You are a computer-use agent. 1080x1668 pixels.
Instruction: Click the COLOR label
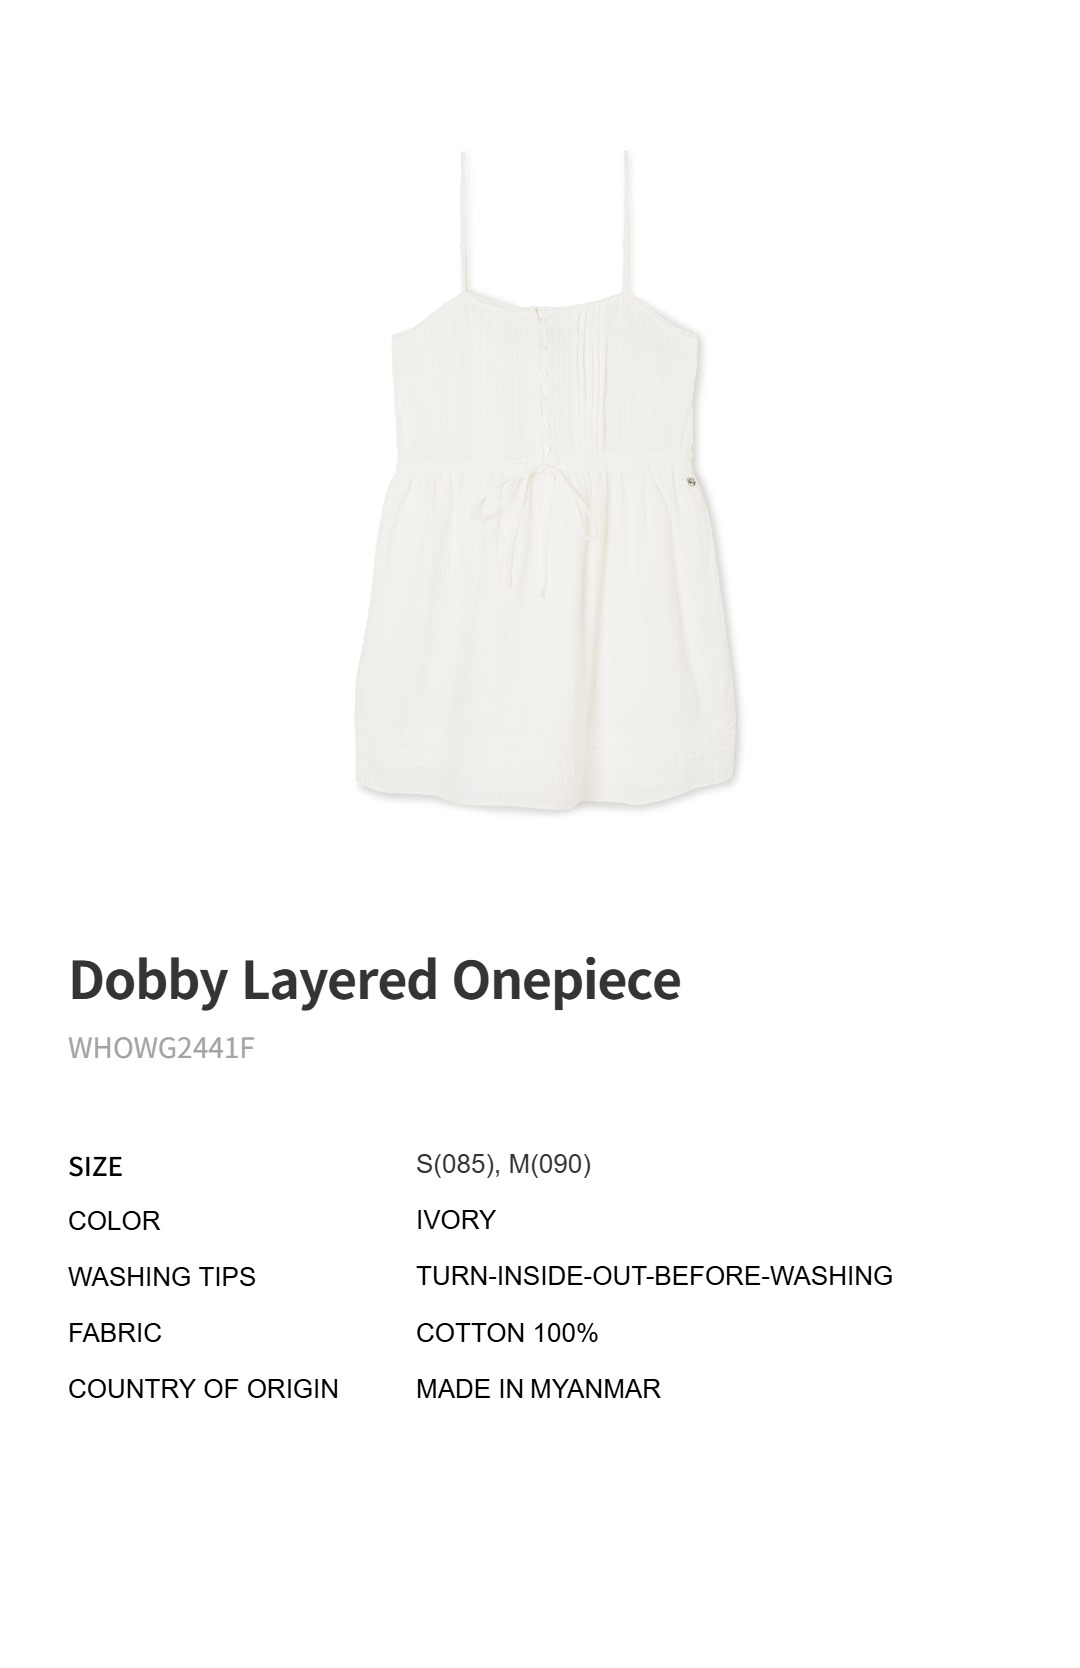[x=114, y=1221]
